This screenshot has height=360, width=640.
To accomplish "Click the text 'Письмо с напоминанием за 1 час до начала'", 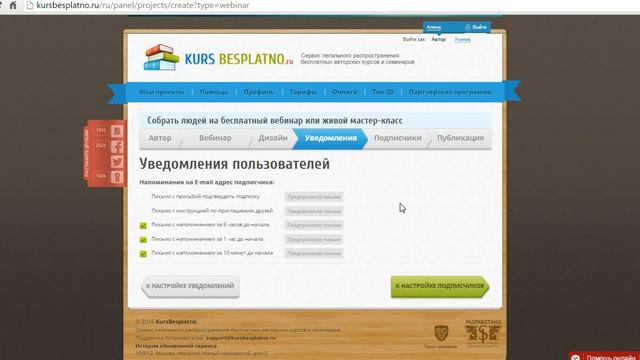I will pos(207,239).
